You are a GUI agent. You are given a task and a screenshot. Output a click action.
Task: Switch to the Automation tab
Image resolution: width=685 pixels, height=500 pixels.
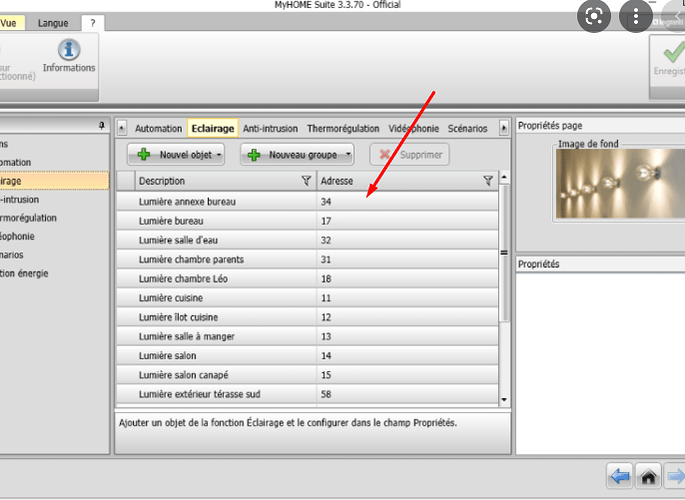coord(158,128)
